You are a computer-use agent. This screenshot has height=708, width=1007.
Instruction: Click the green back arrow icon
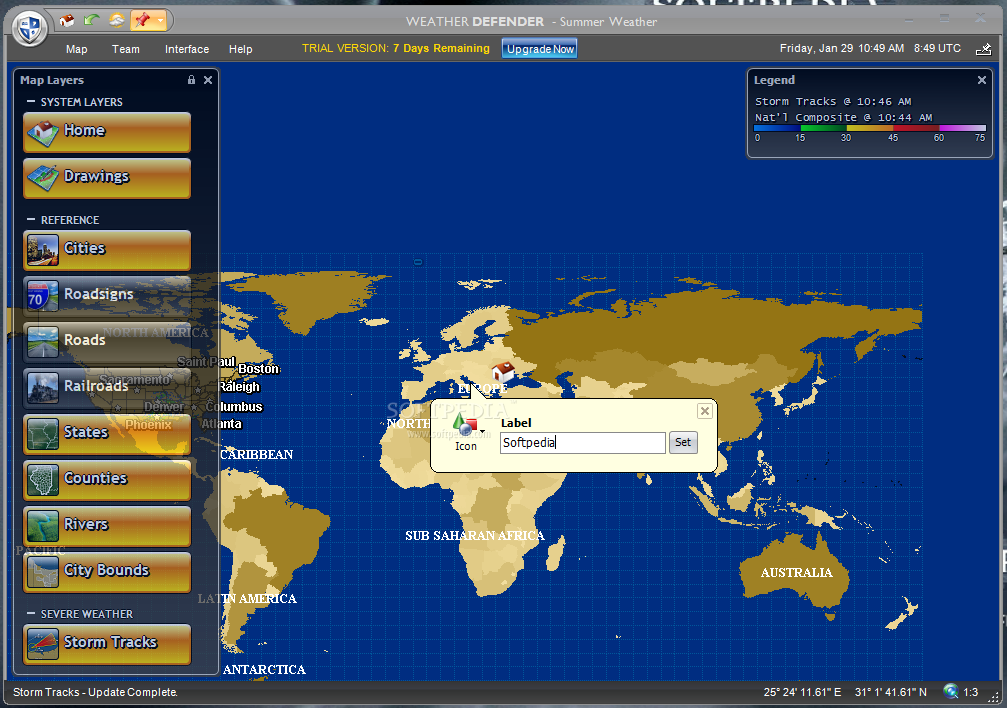(x=92, y=21)
